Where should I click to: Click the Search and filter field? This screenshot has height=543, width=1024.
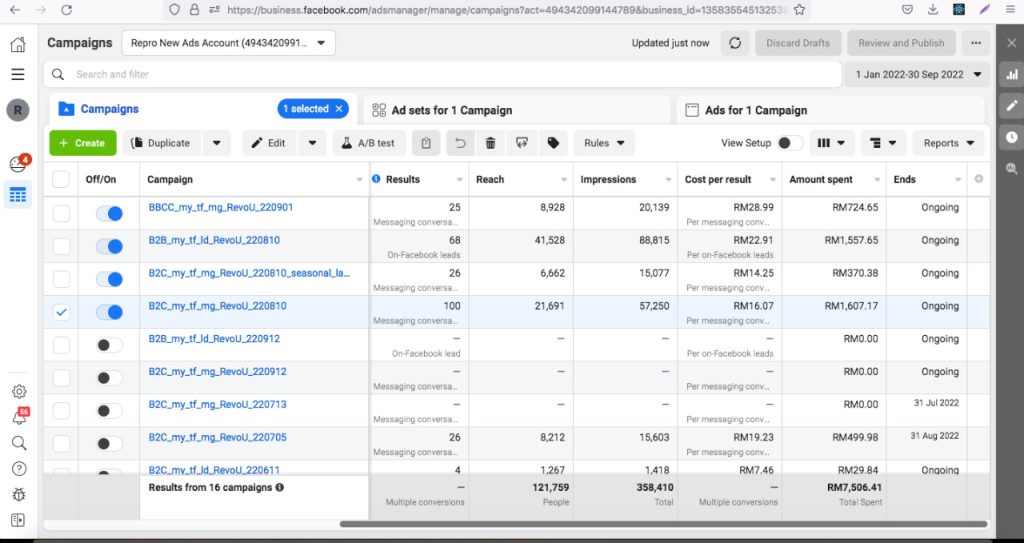pos(443,74)
